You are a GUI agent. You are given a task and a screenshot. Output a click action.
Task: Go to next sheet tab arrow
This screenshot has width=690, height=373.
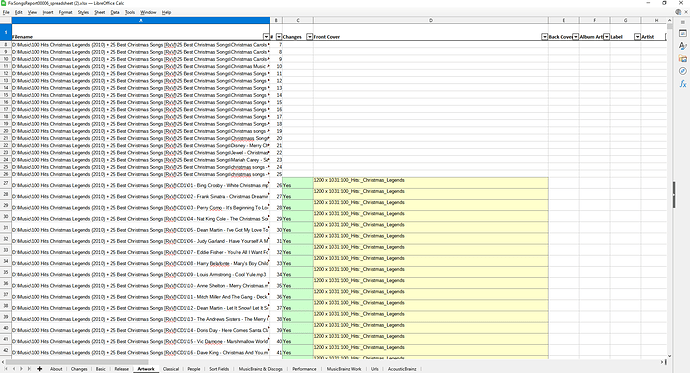(x=21, y=369)
